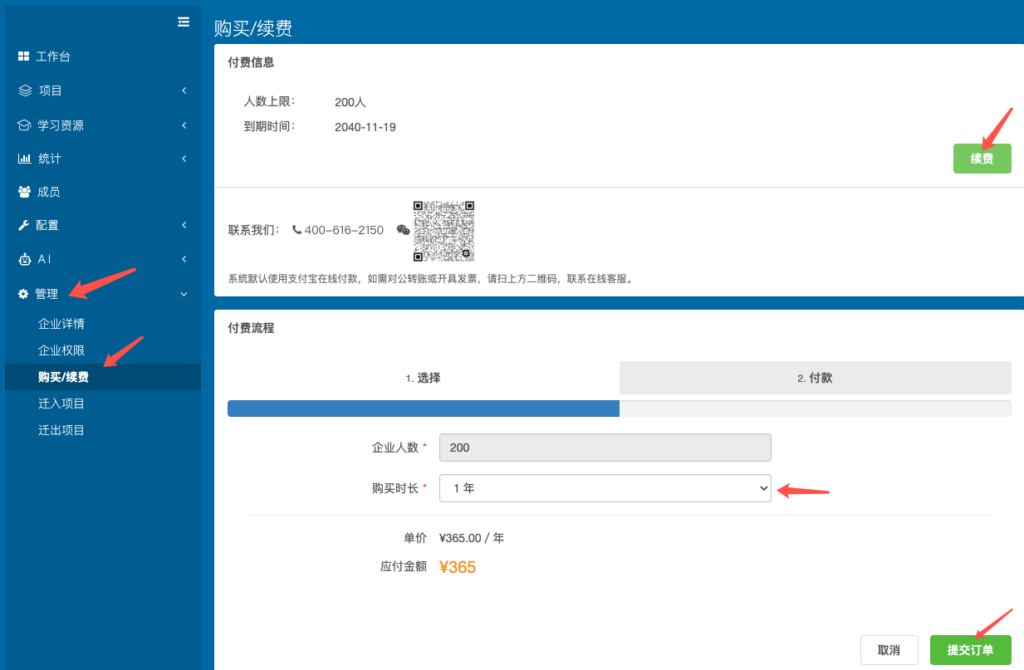Switch to the 2. 付款 payment tab

point(815,377)
